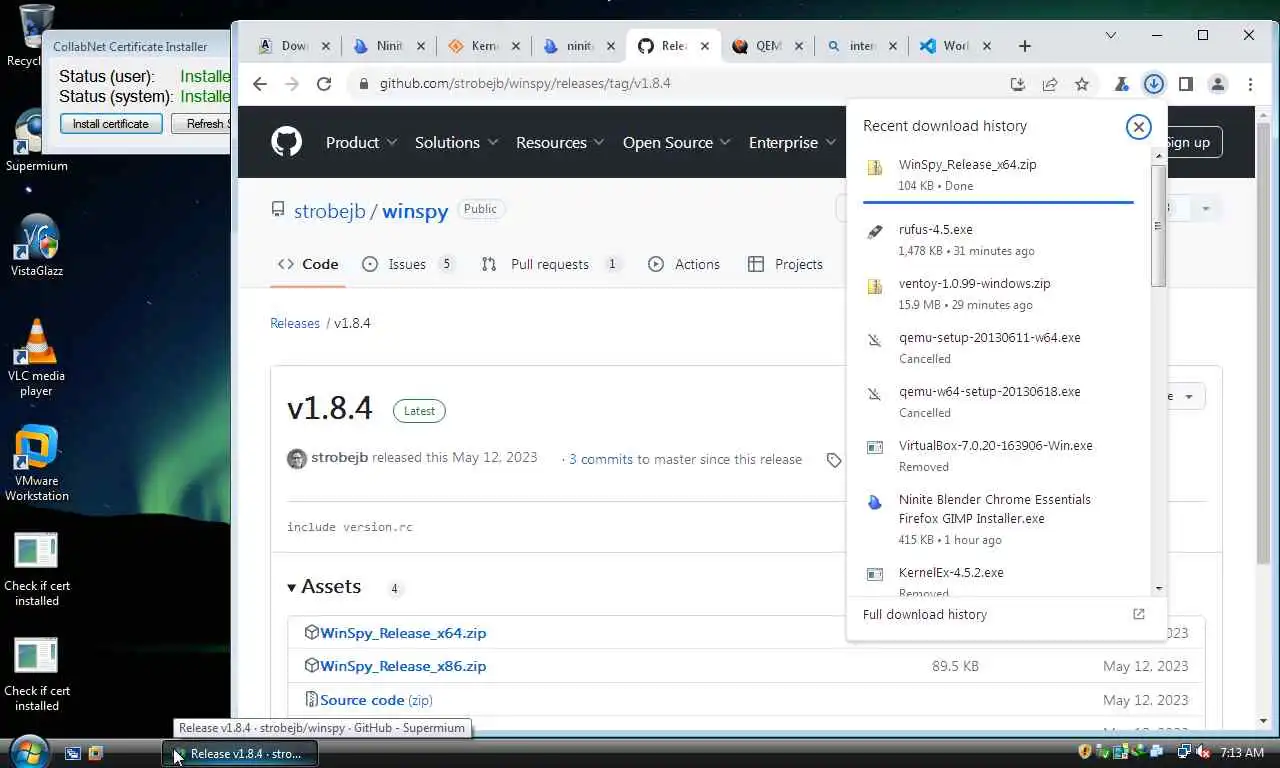Expand the Solutions menu on GitHub
This screenshot has height=768, width=1280.
coord(456,143)
